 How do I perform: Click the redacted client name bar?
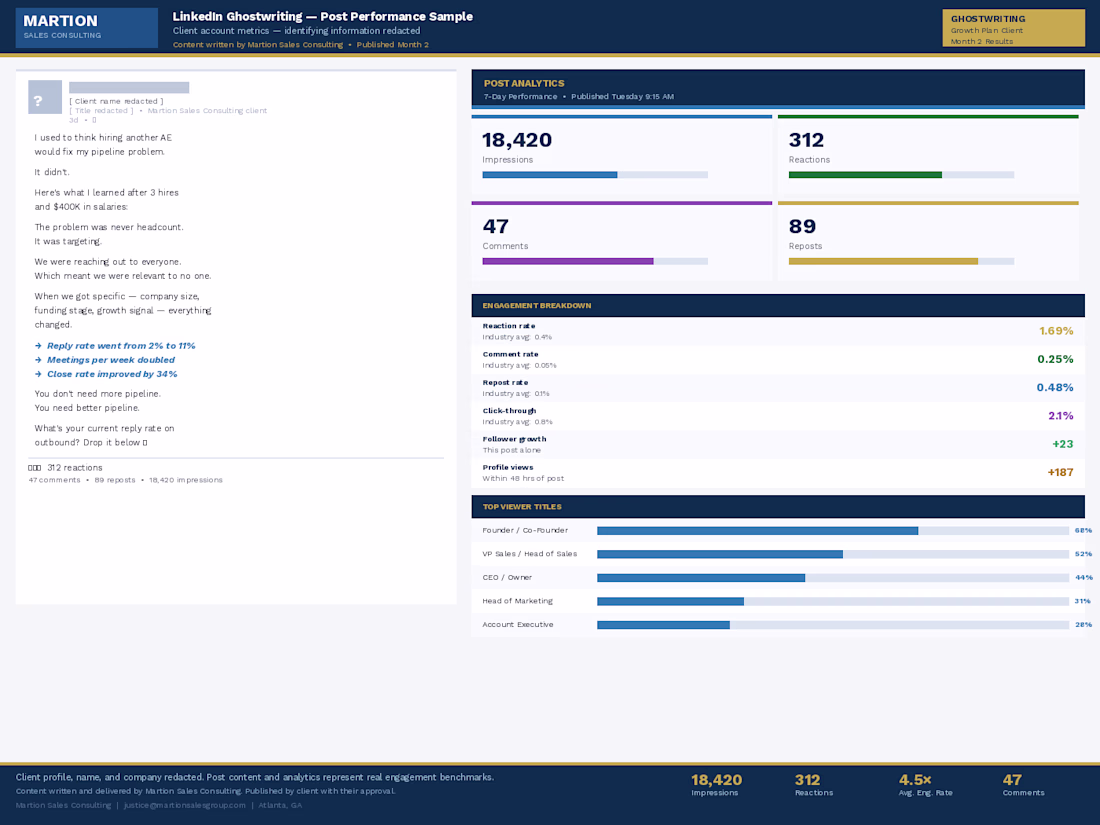[x=129, y=88]
